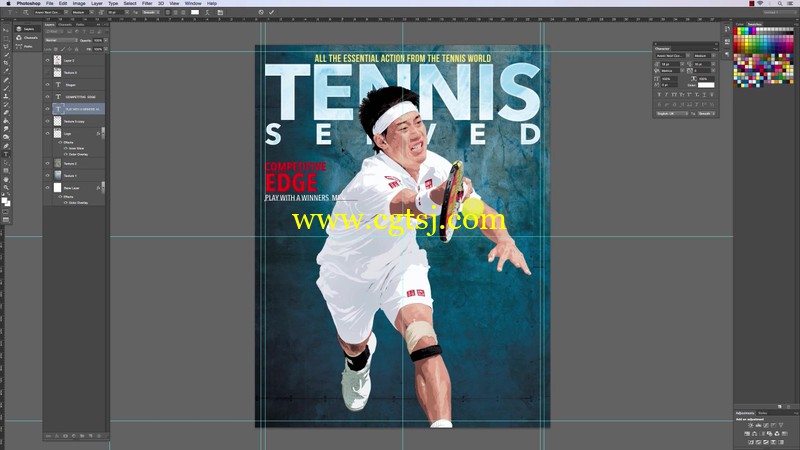Select the Paint Bucket tool
The height and width of the screenshot is (450, 800).
pos(6,120)
